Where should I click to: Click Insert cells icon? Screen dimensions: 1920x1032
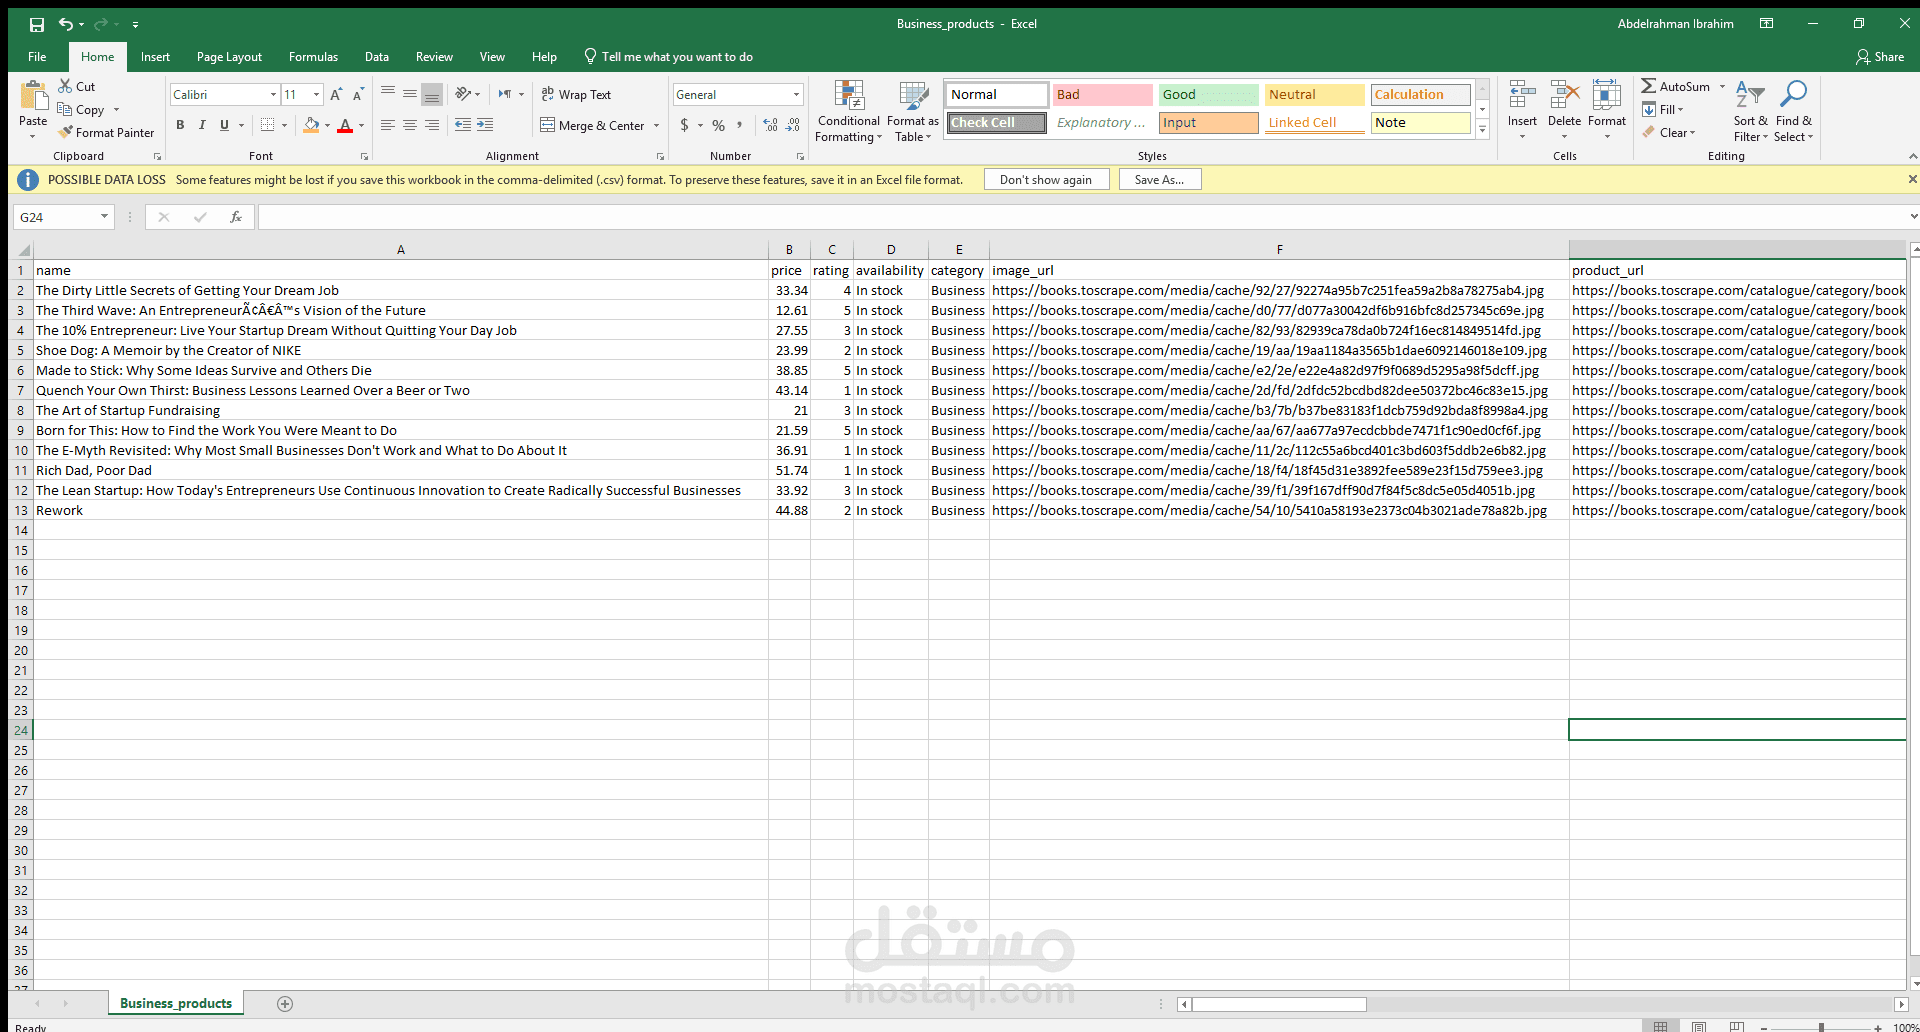pyautogui.click(x=1522, y=96)
